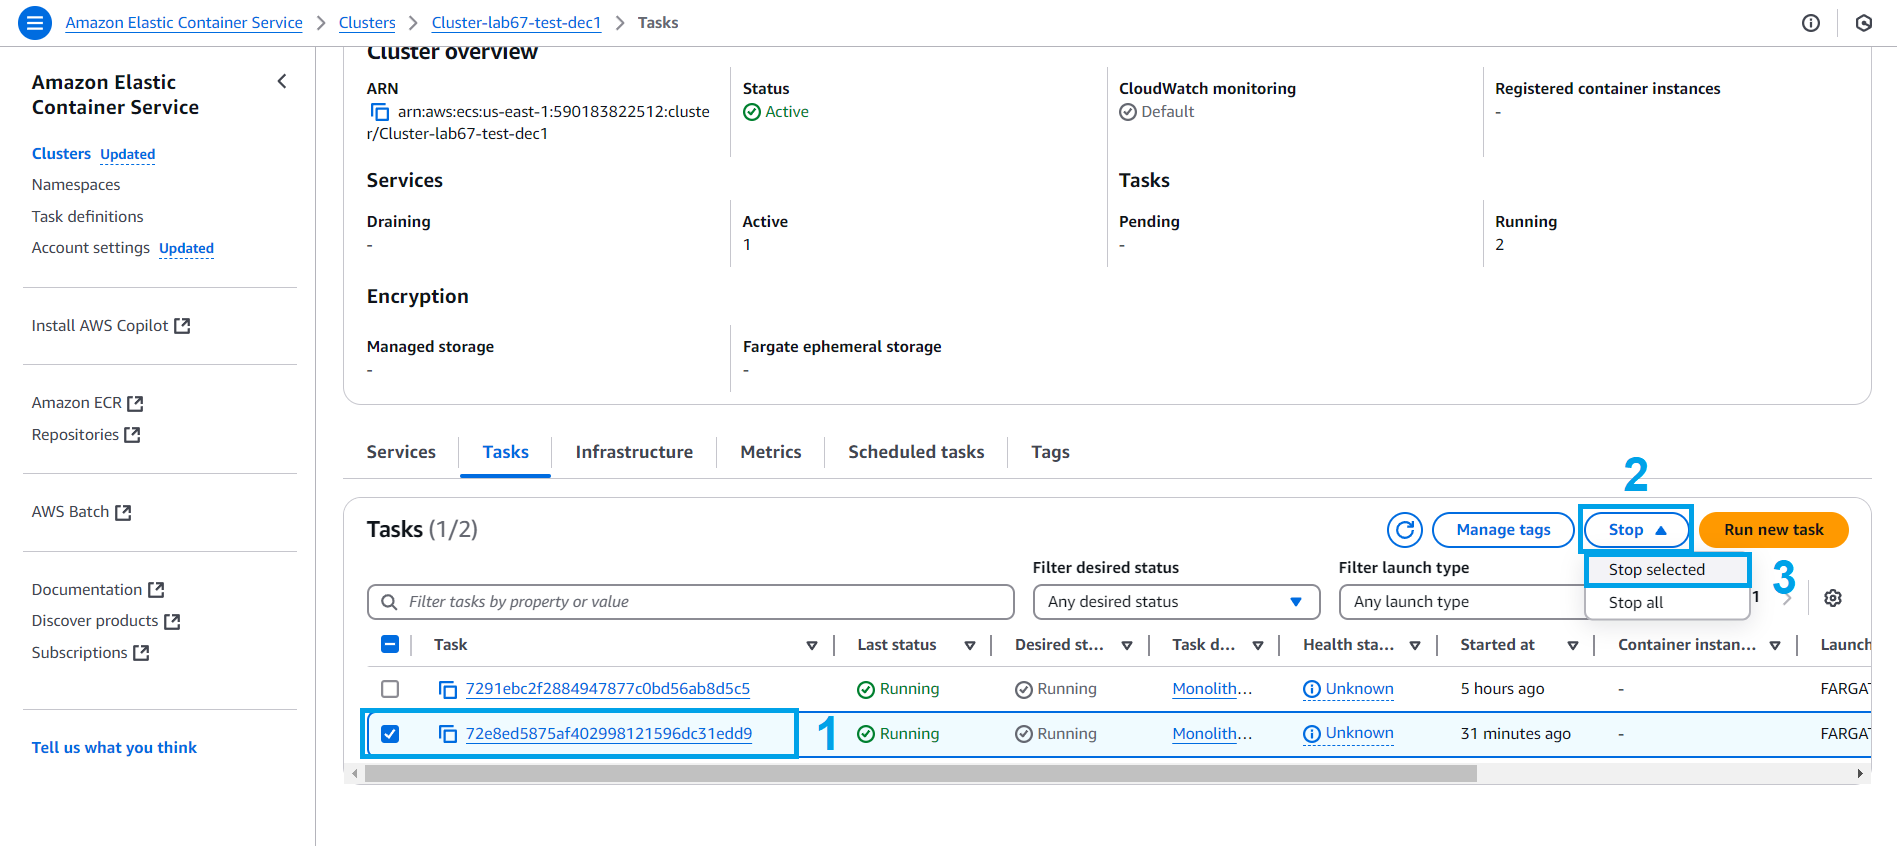
Task: Open the Tags tab
Action: pos(1050,452)
